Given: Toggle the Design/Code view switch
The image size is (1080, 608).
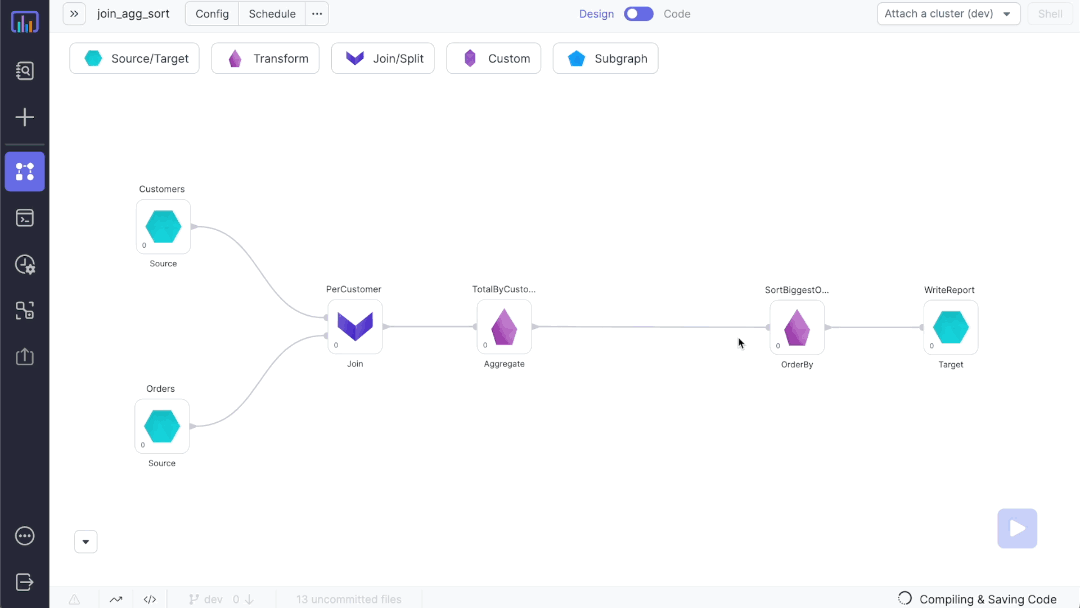Looking at the screenshot, I should [x=638, y=14].
